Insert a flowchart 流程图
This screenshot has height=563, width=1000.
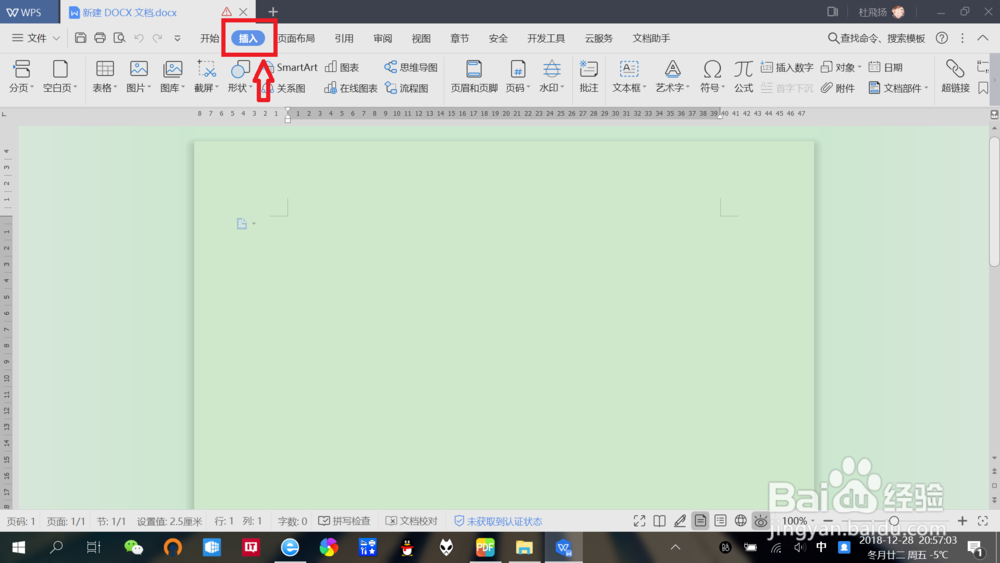pyautogui.click(x=406, y=88)
